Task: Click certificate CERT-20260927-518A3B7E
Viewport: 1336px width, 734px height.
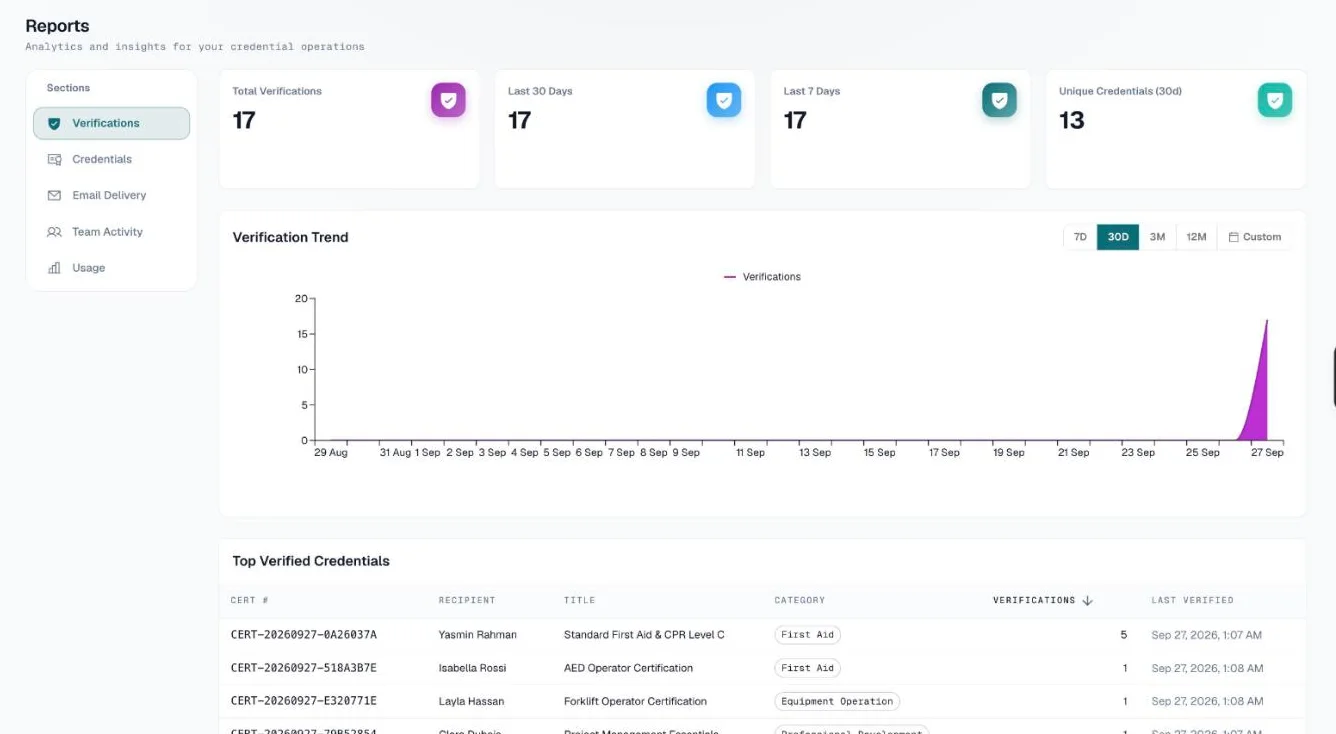Action: pyautogui.click(x=303, y=668)
